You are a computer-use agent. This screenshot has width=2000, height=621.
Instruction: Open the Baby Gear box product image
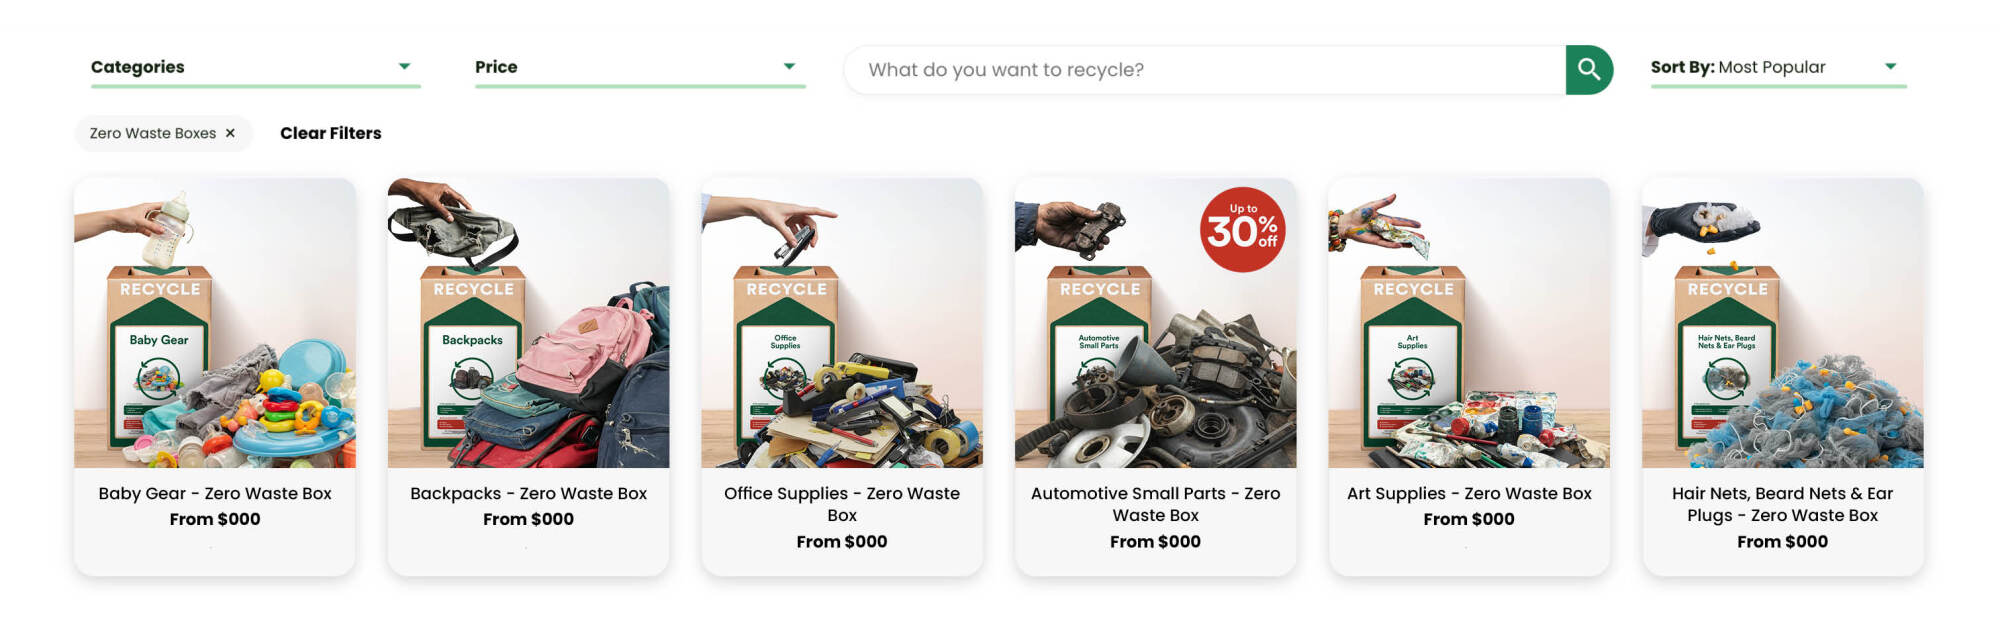click(x=215, y=323)
